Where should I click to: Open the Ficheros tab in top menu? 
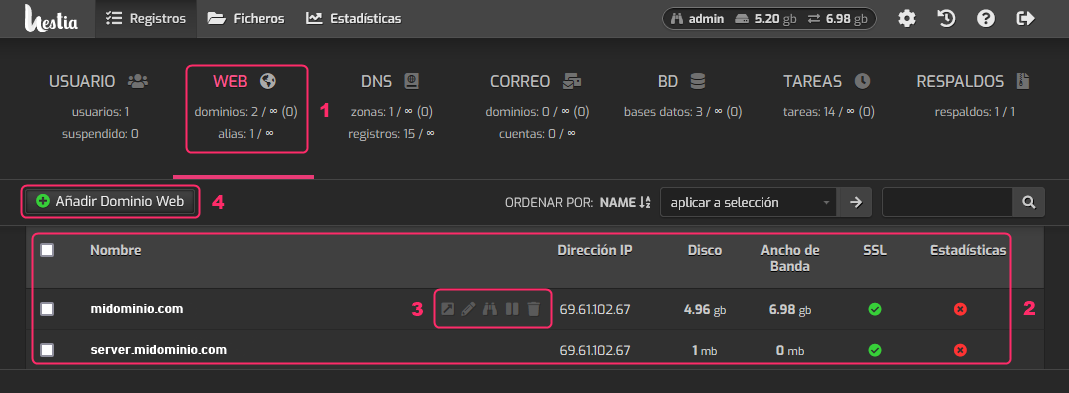[246, 19]
